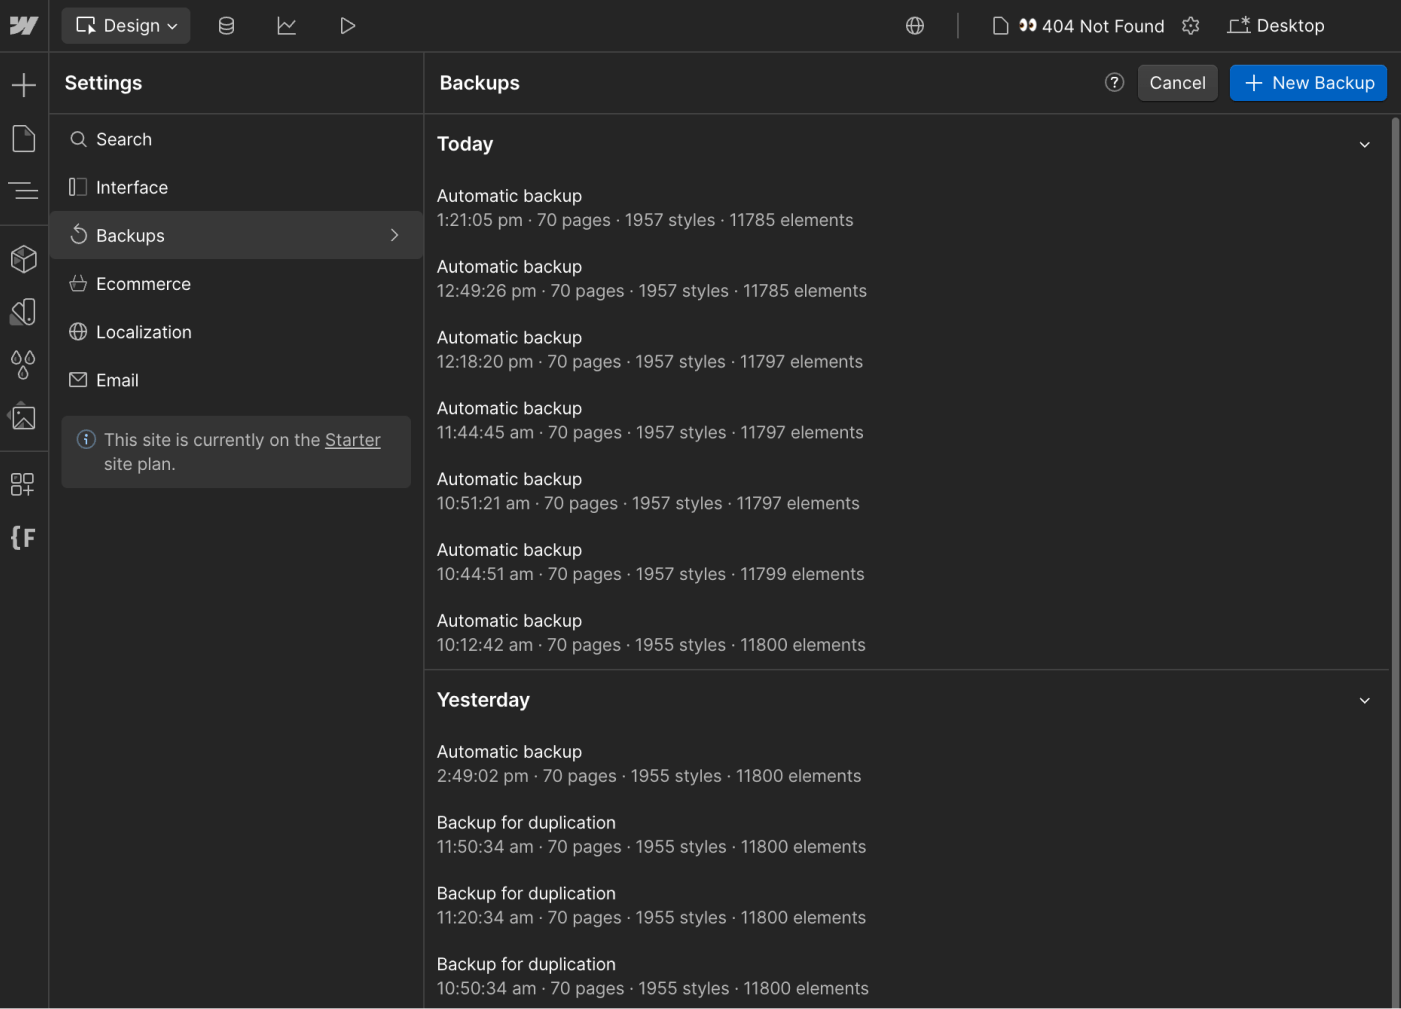
Task: Open the Apps panel
Action: tap(24, 484)
